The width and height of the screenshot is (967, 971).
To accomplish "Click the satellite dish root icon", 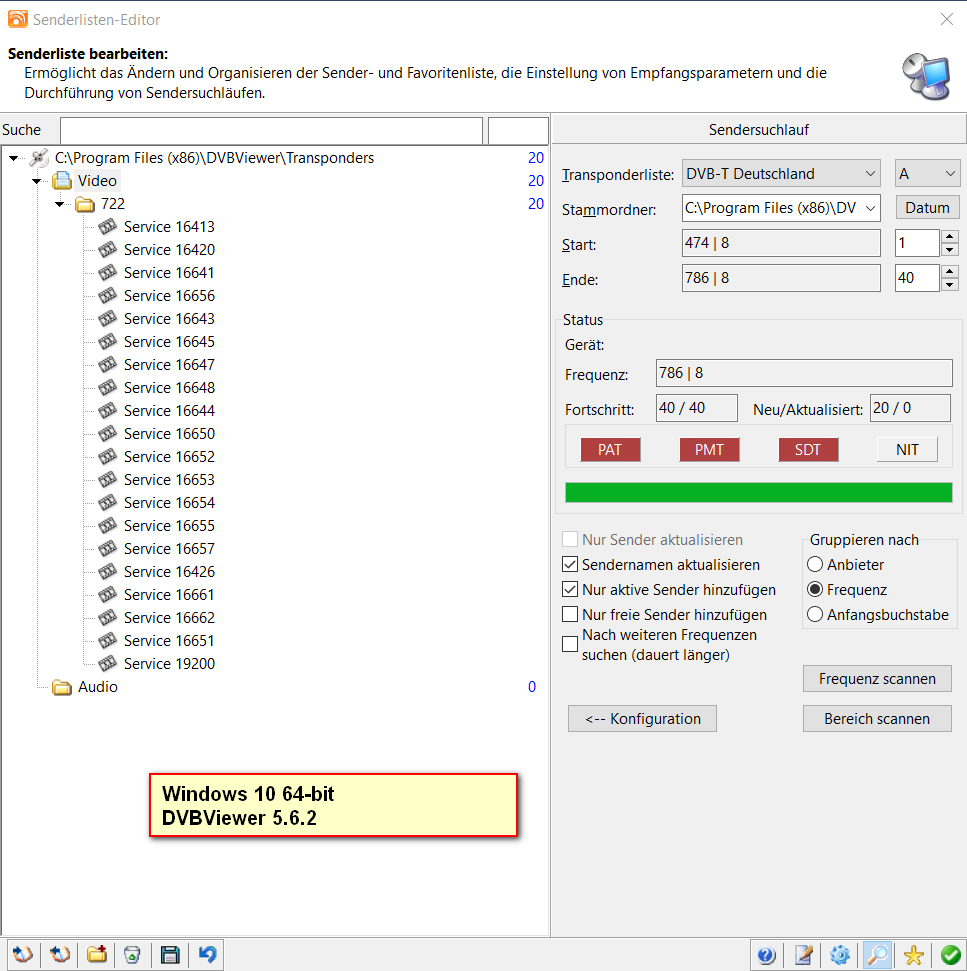I will (x=39, y=158).
